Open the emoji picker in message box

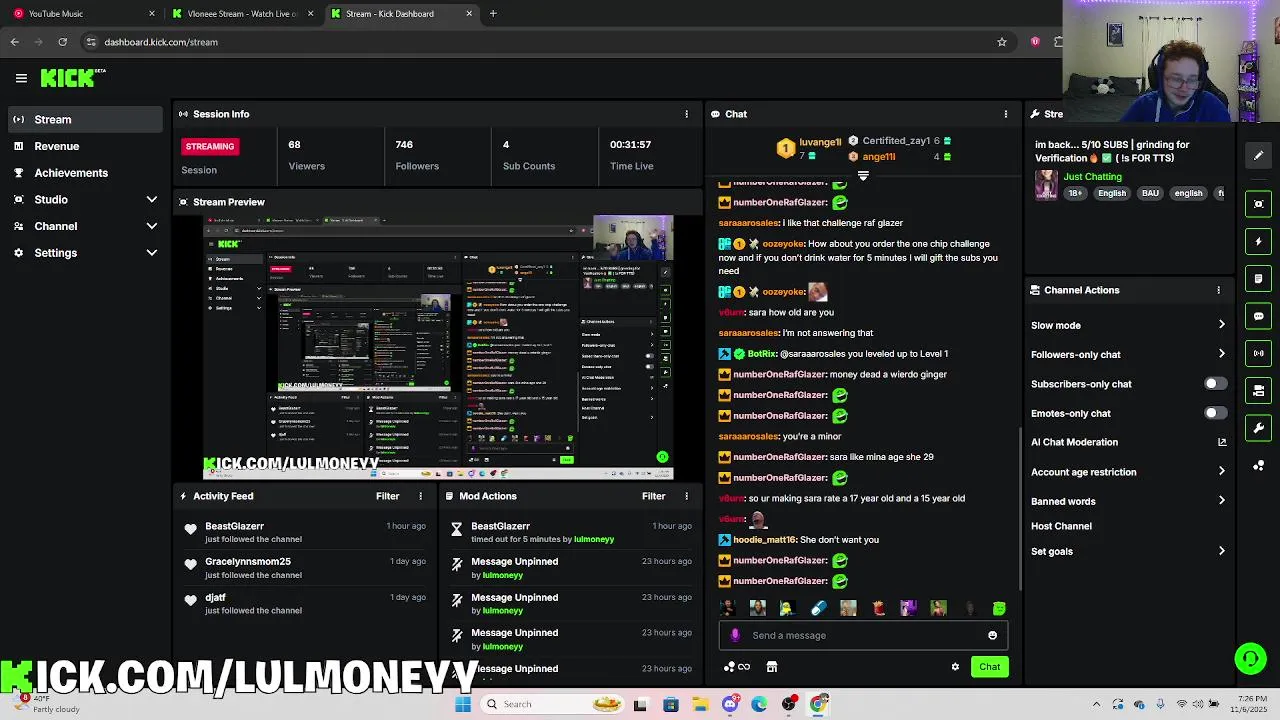click(x=992, y=635)
